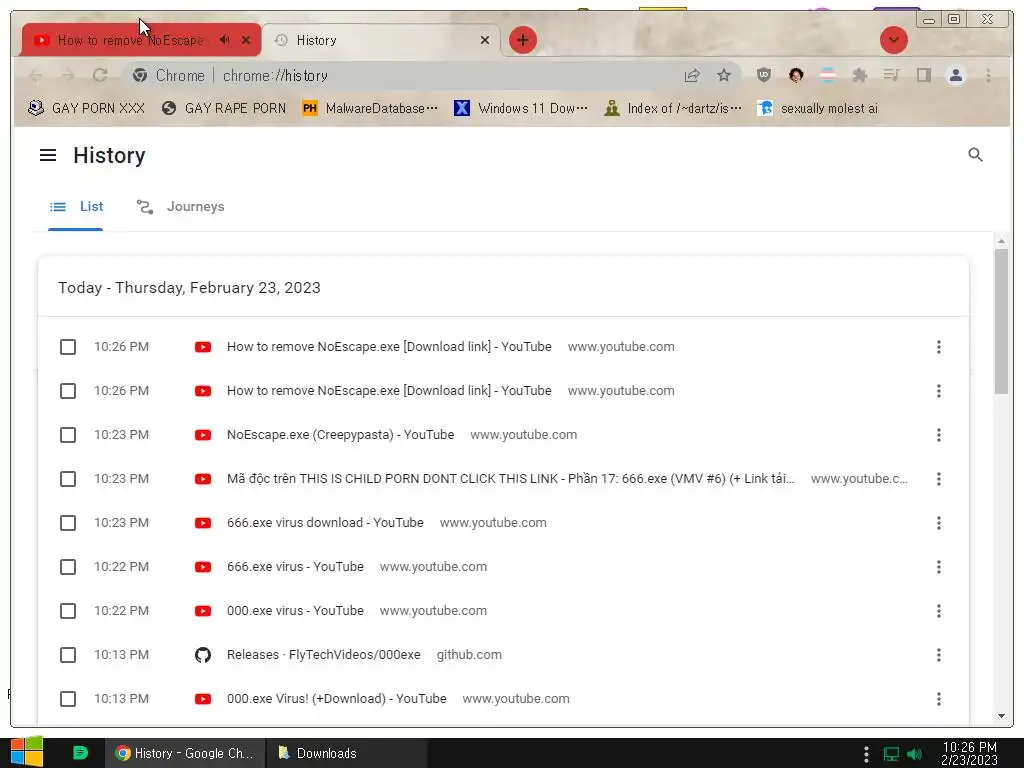
Task: Open more actions for 666.exe virus download
Action: (x=938, y=523)
